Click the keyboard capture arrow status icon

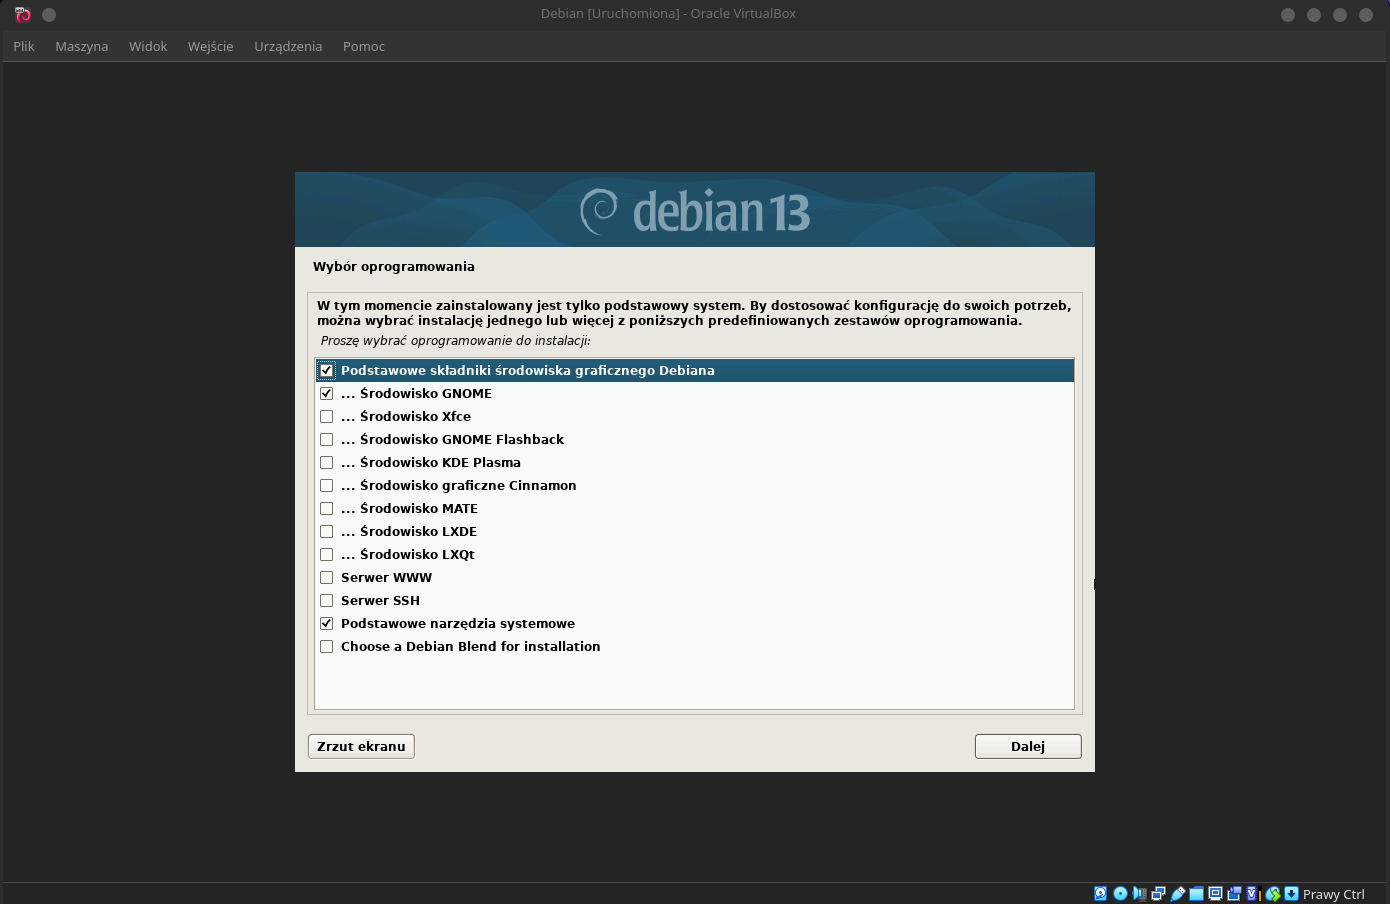click(x=1291, y=893)
